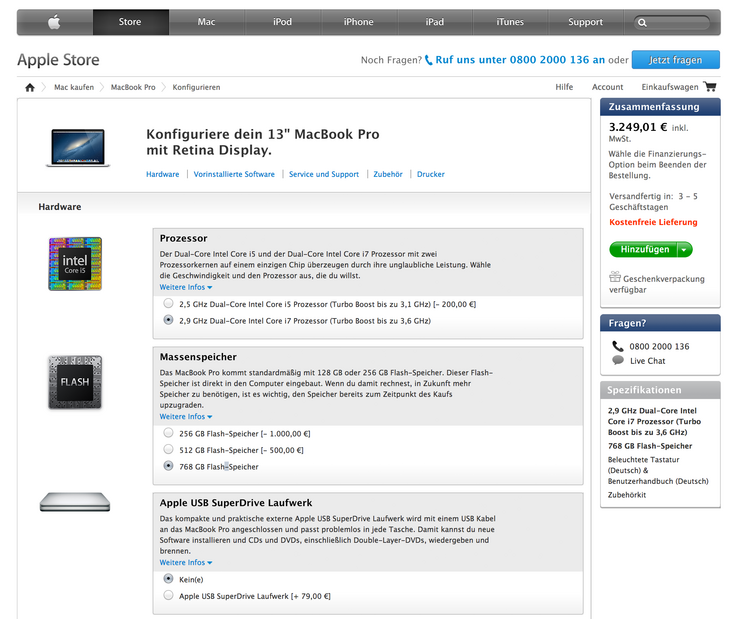Click Ruf uns unter 0800 2000 136 an
The width and height of the screenshot is (738, 619).
(520, 60)
